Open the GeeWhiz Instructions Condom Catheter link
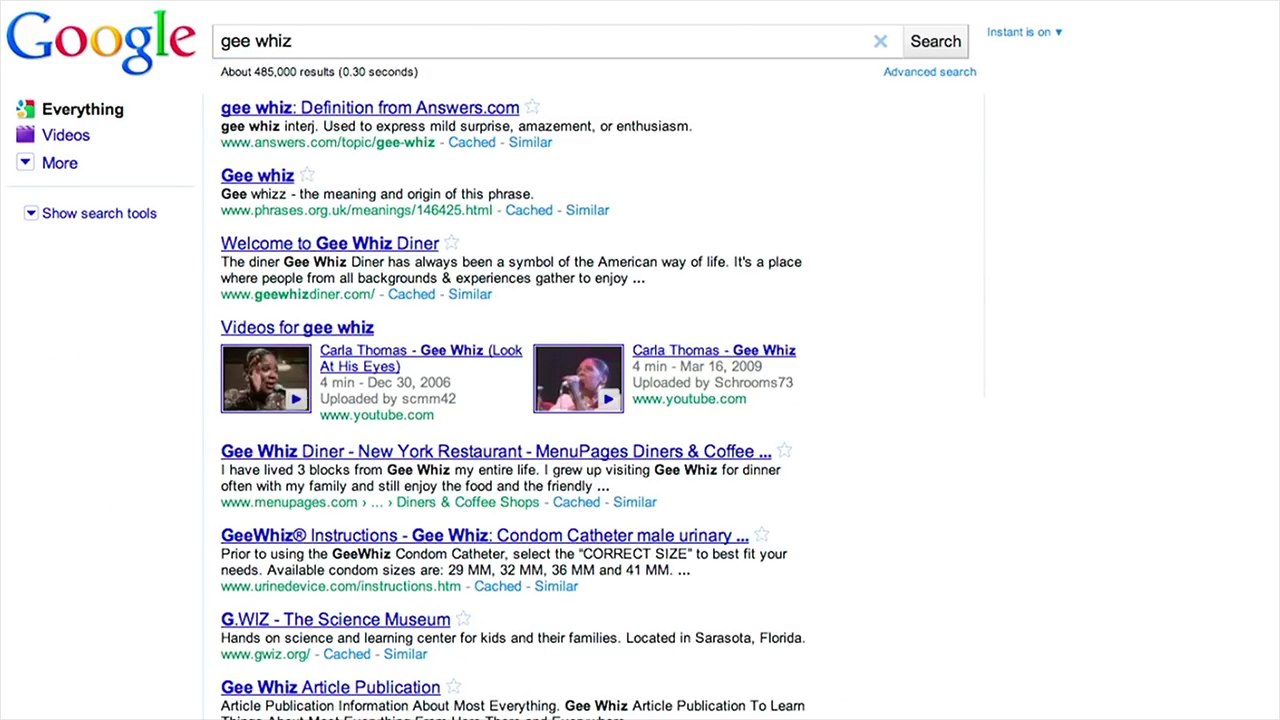 point(485,536)
